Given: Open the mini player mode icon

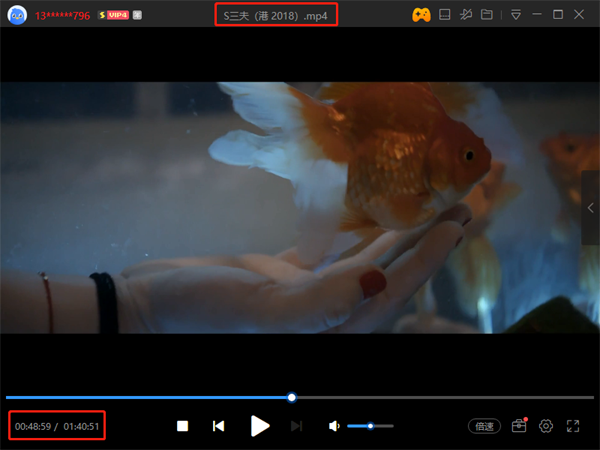Looking at the screenshot, I should pos(446,15).
